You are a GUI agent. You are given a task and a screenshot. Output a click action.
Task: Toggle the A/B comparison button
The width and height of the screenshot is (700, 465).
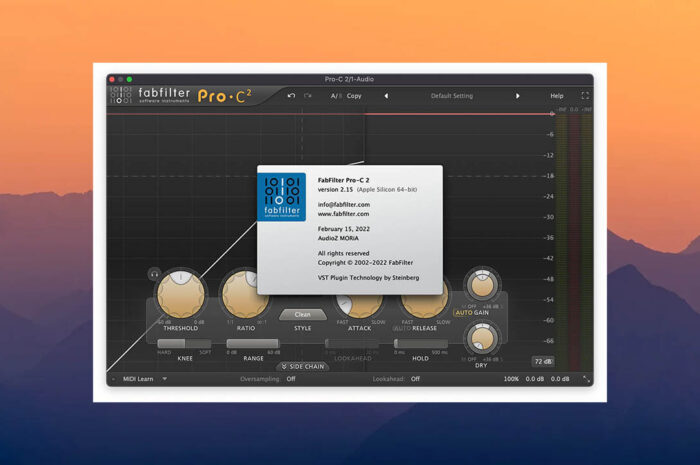coord(336,96)
